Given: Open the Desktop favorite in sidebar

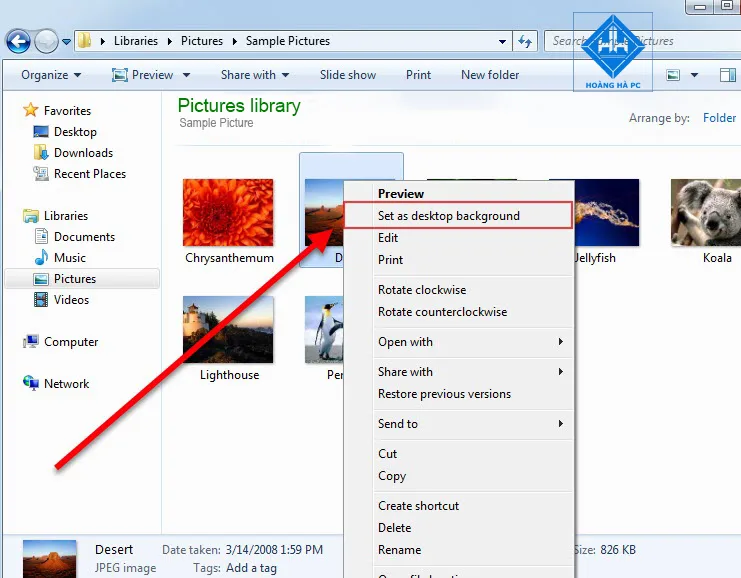Looking at the screenshot, I should click(x=75, y=132).
